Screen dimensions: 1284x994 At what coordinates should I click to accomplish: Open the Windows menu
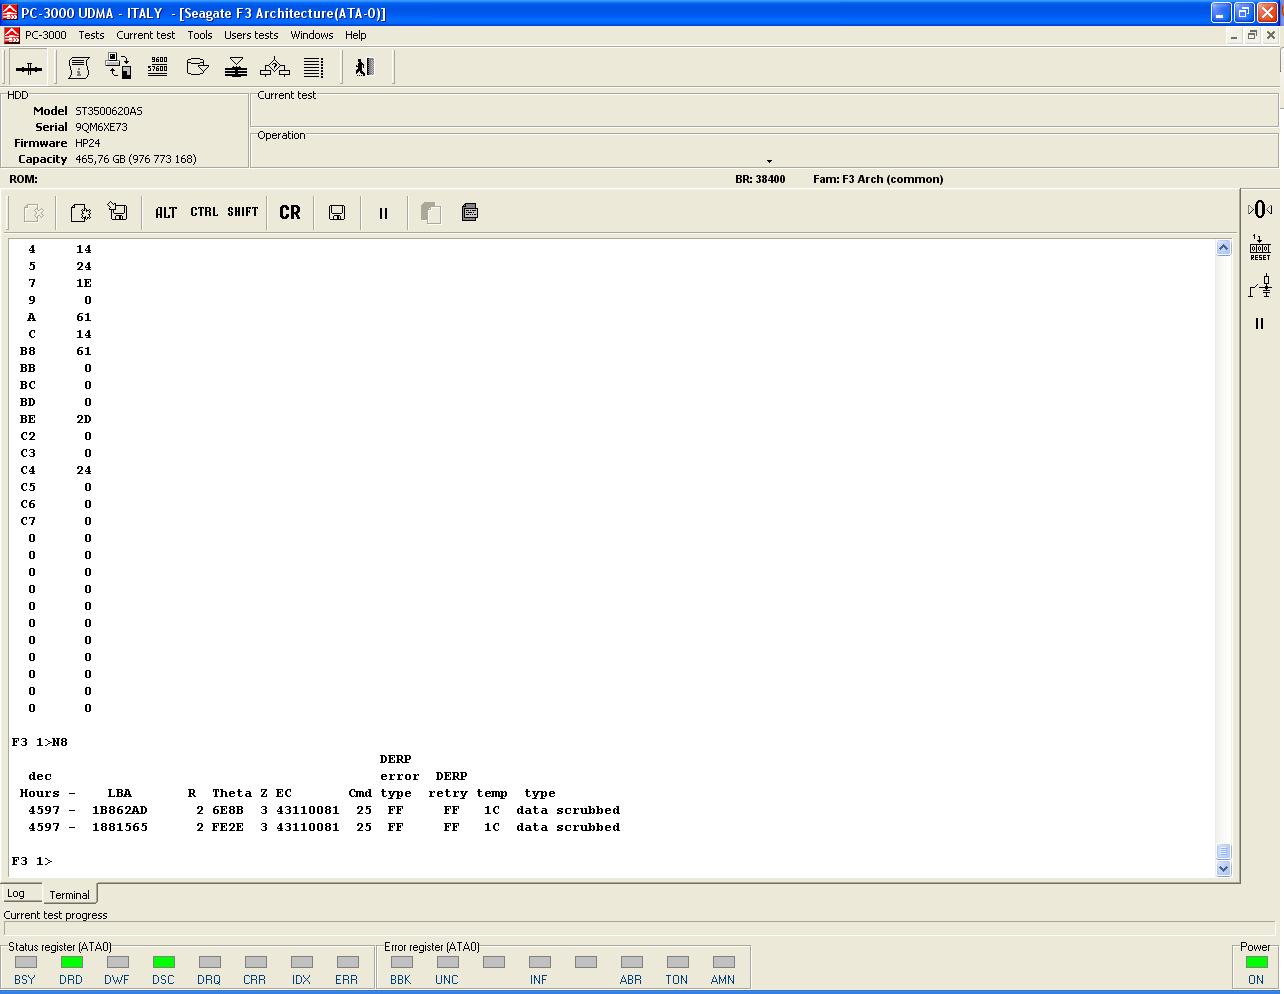click(312, 35)
